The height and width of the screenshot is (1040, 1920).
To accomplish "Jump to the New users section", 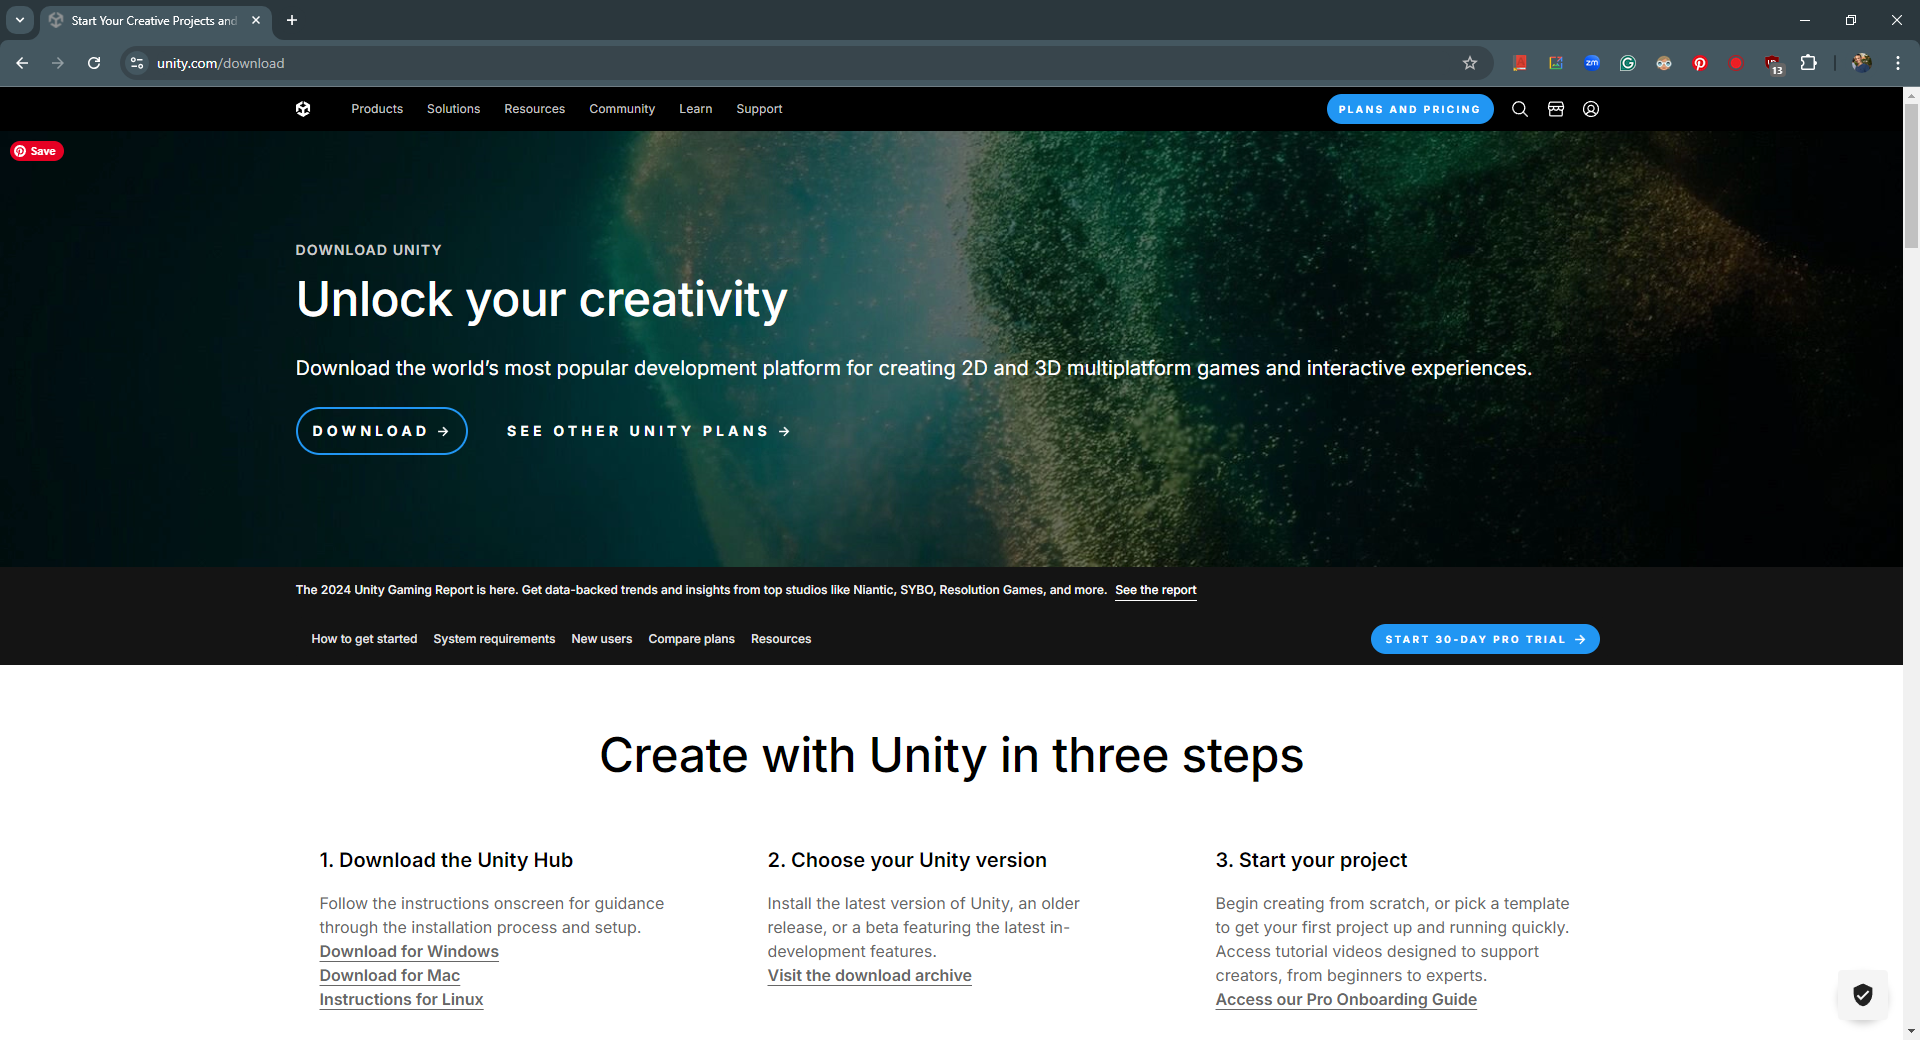I will pos(602,639).
